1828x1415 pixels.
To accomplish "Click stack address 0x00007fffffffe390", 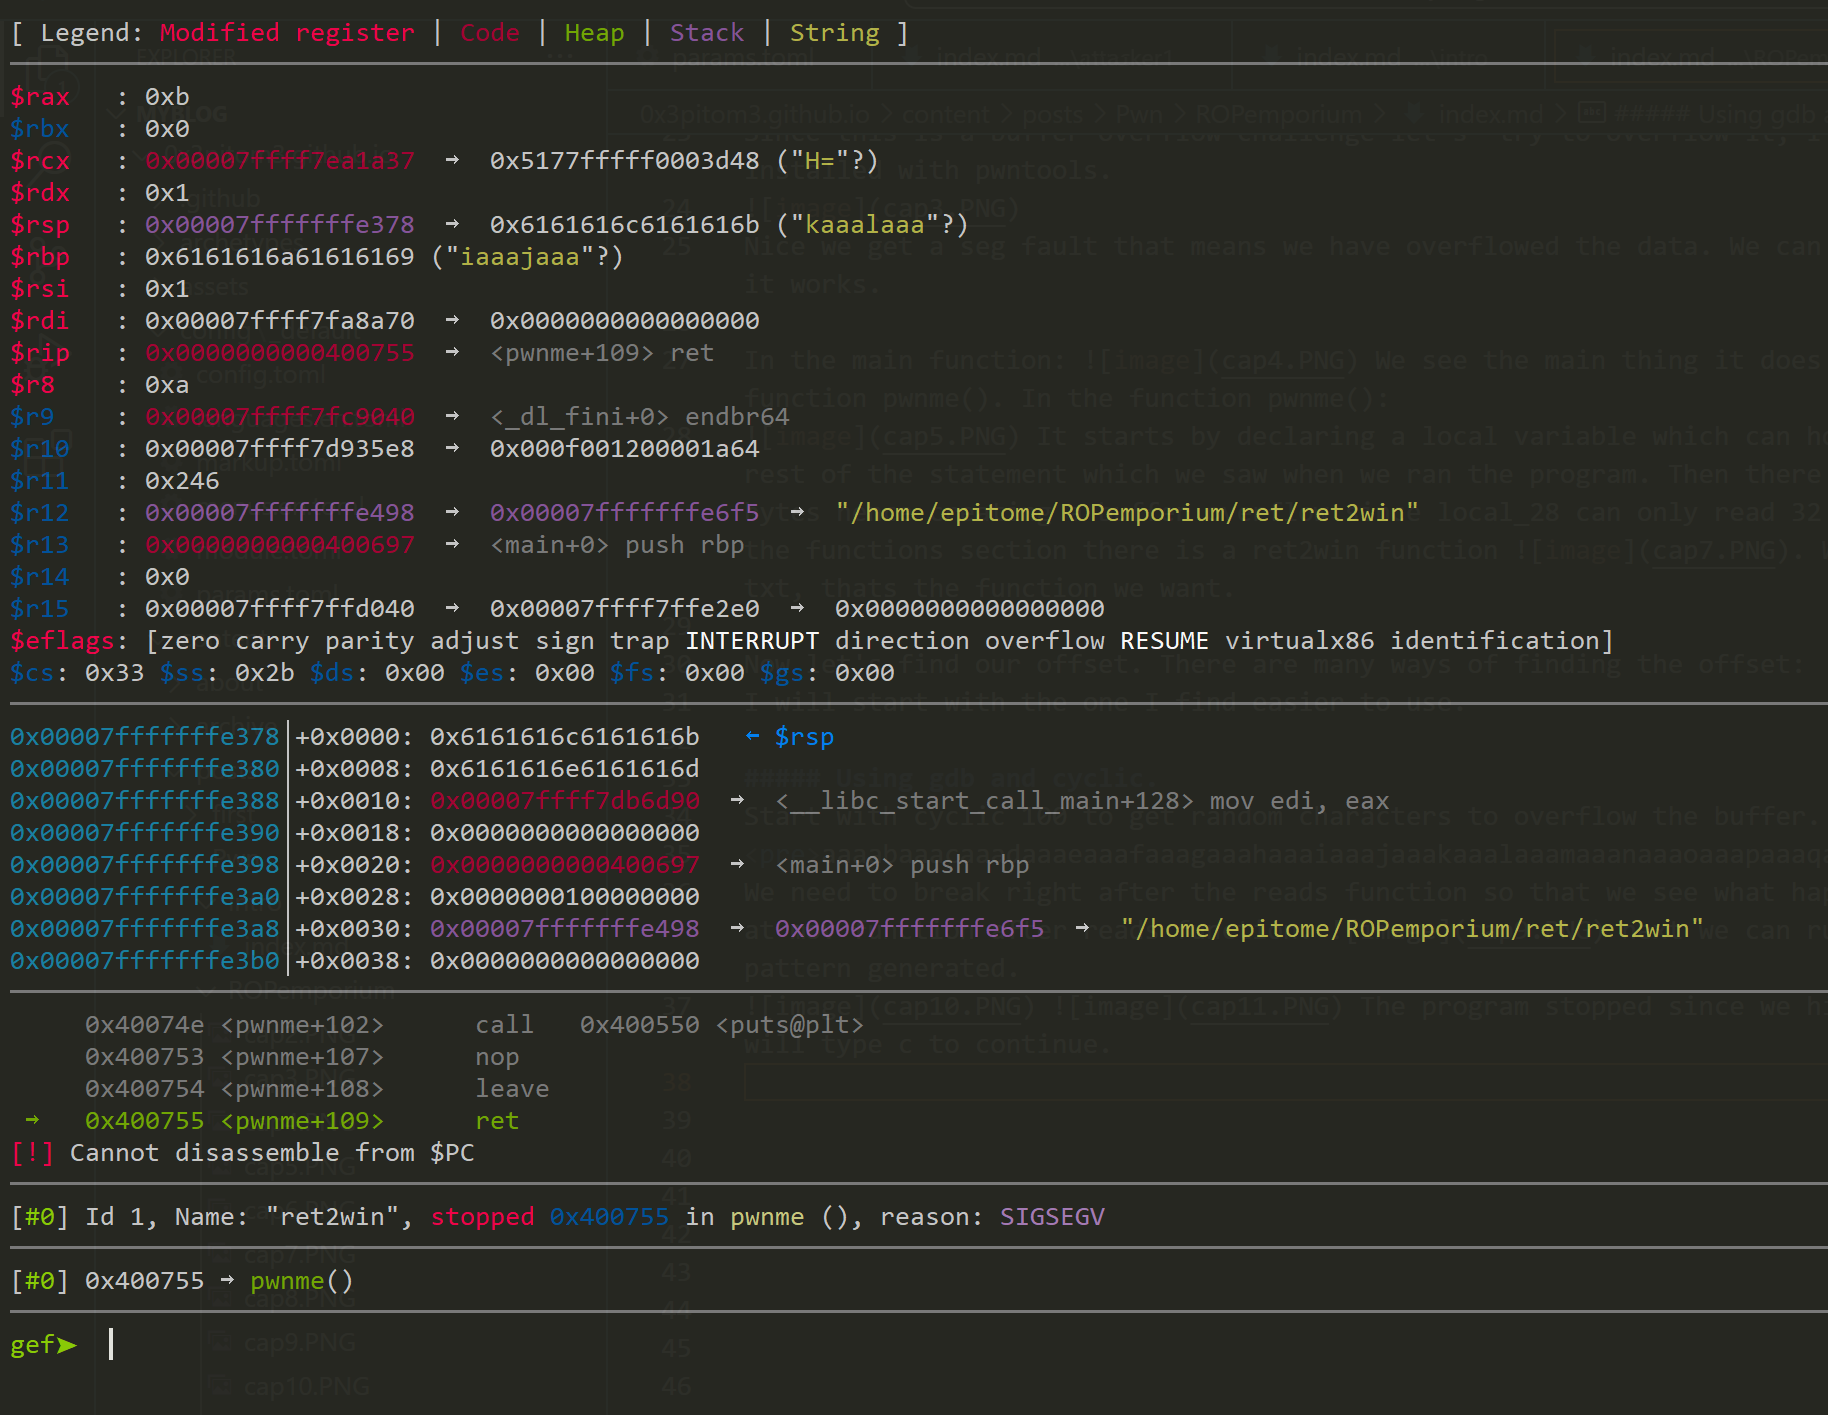I will 145,833.
